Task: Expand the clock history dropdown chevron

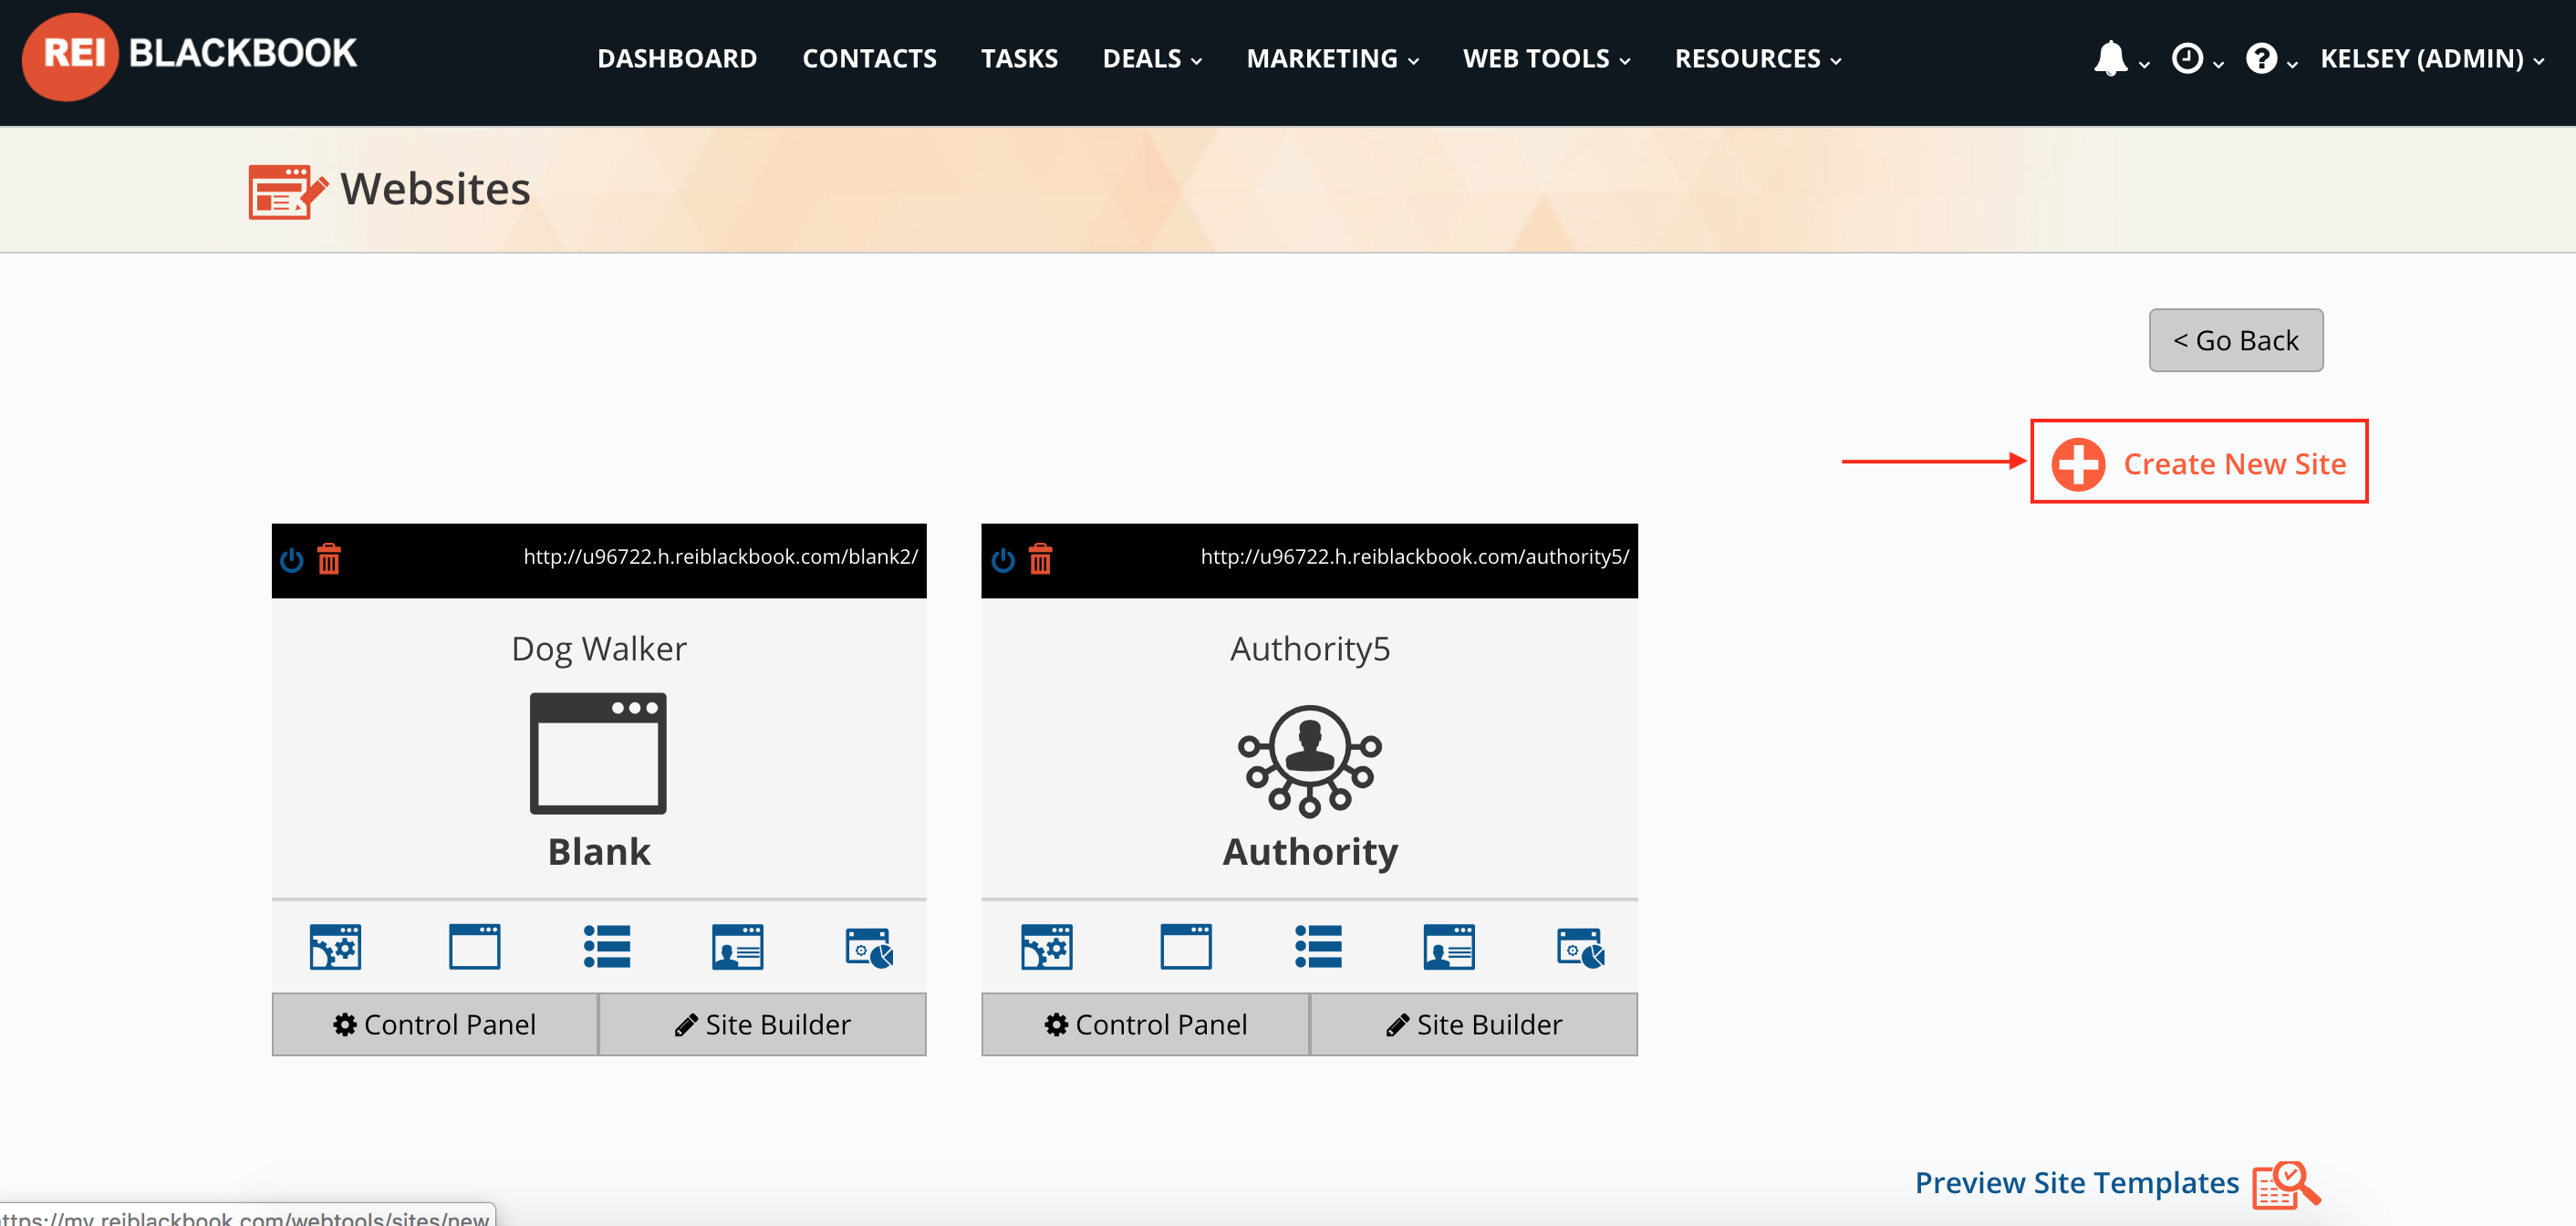Action: point(2218,64)
